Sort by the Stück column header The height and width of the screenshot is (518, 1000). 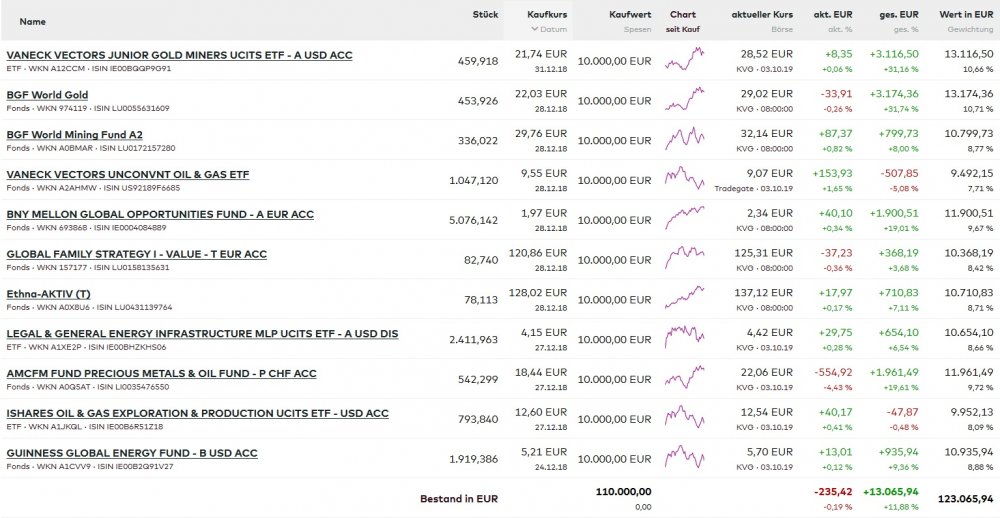pyautogui.click(x=485, y=14)
